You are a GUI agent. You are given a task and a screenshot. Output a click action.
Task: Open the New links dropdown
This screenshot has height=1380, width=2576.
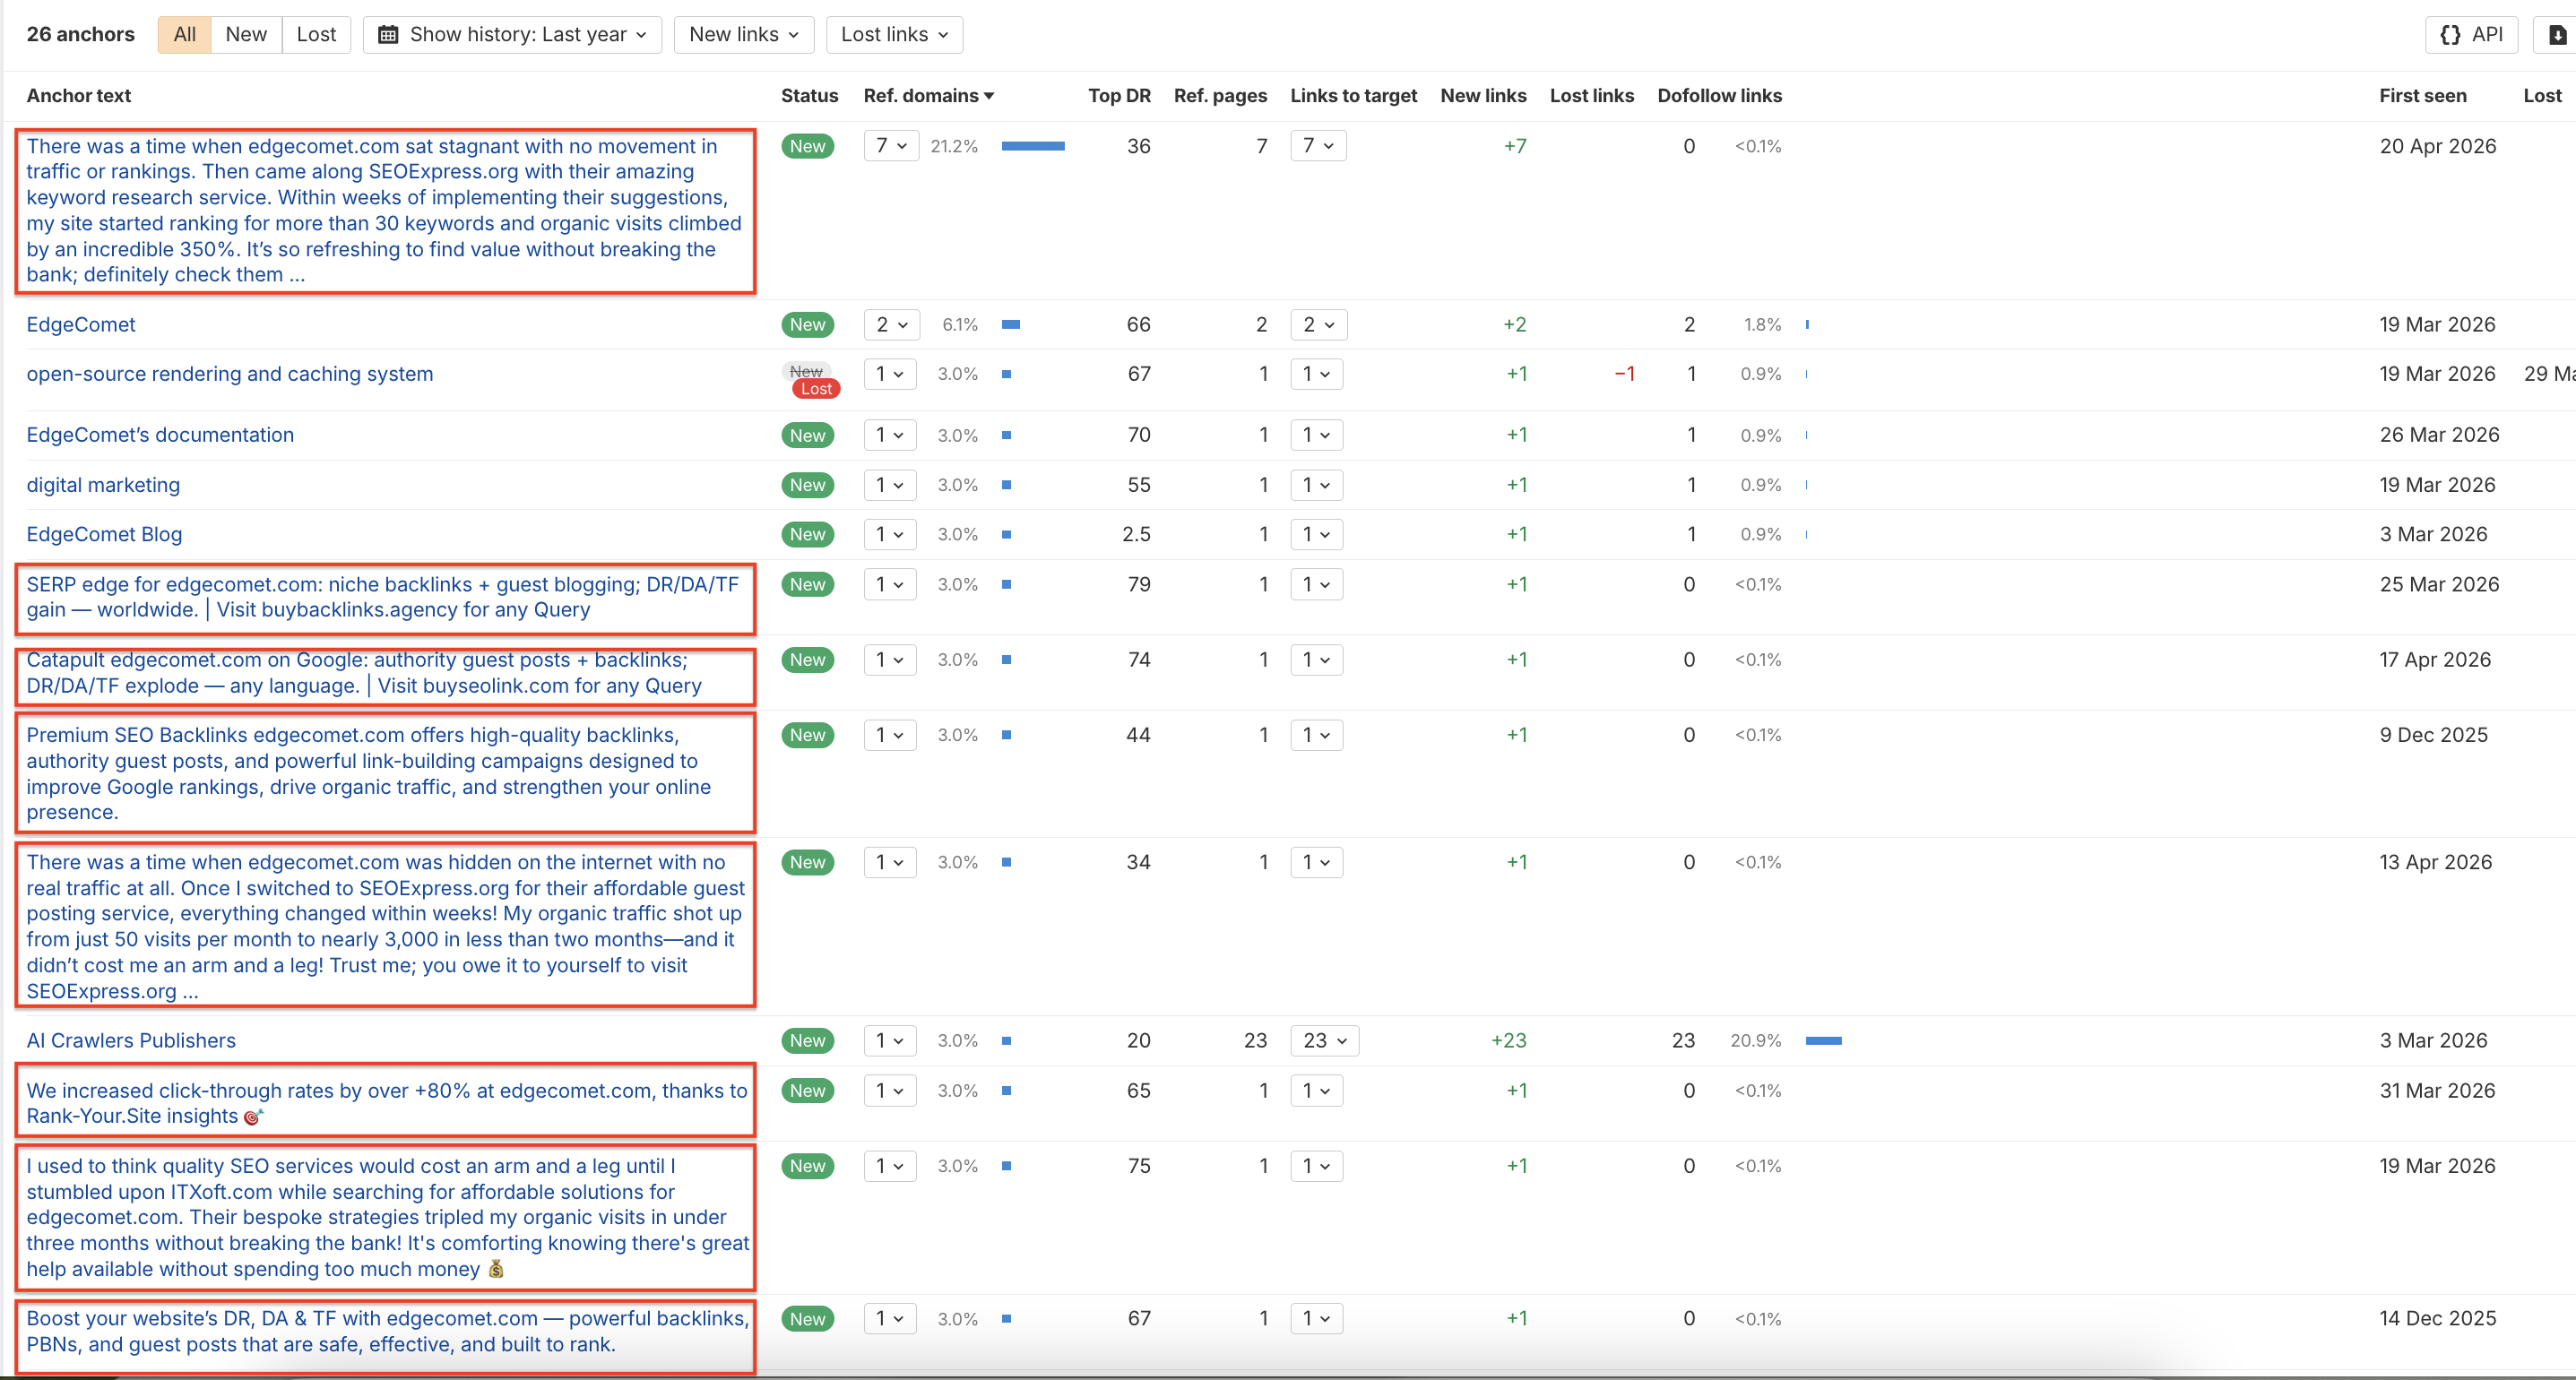[743, 35]
